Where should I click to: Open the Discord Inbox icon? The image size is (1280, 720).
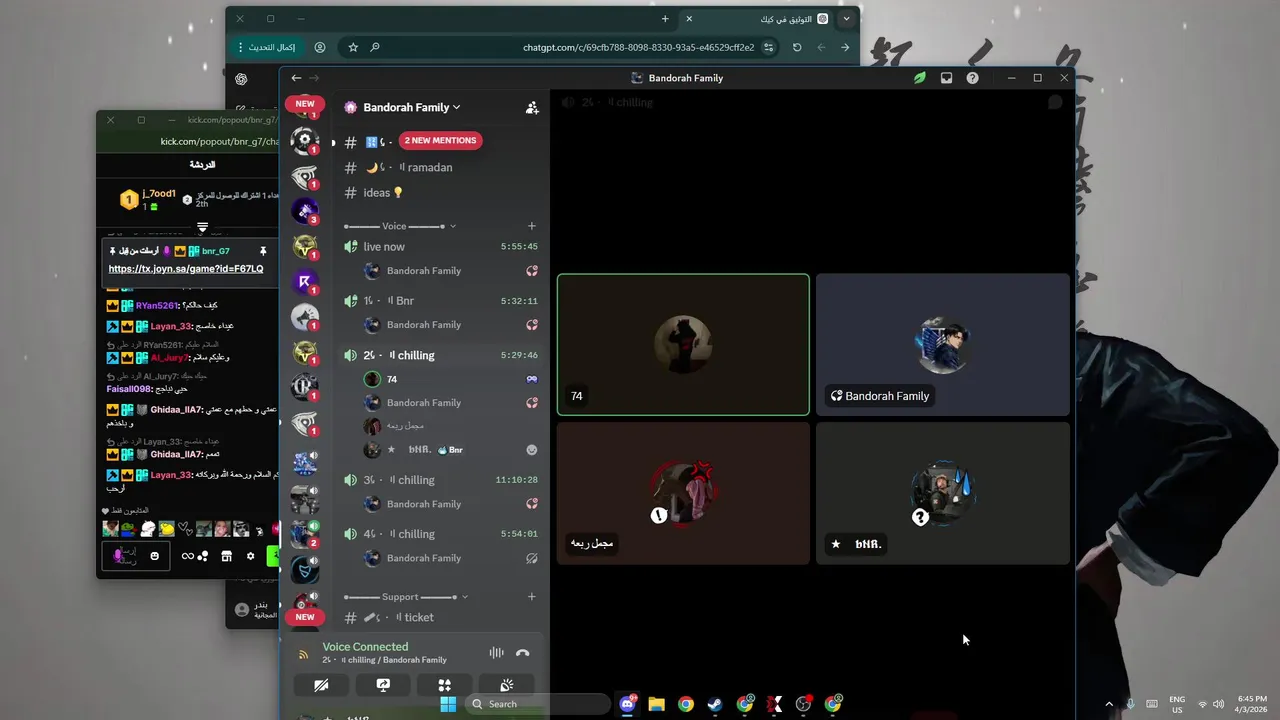(946, 78)
